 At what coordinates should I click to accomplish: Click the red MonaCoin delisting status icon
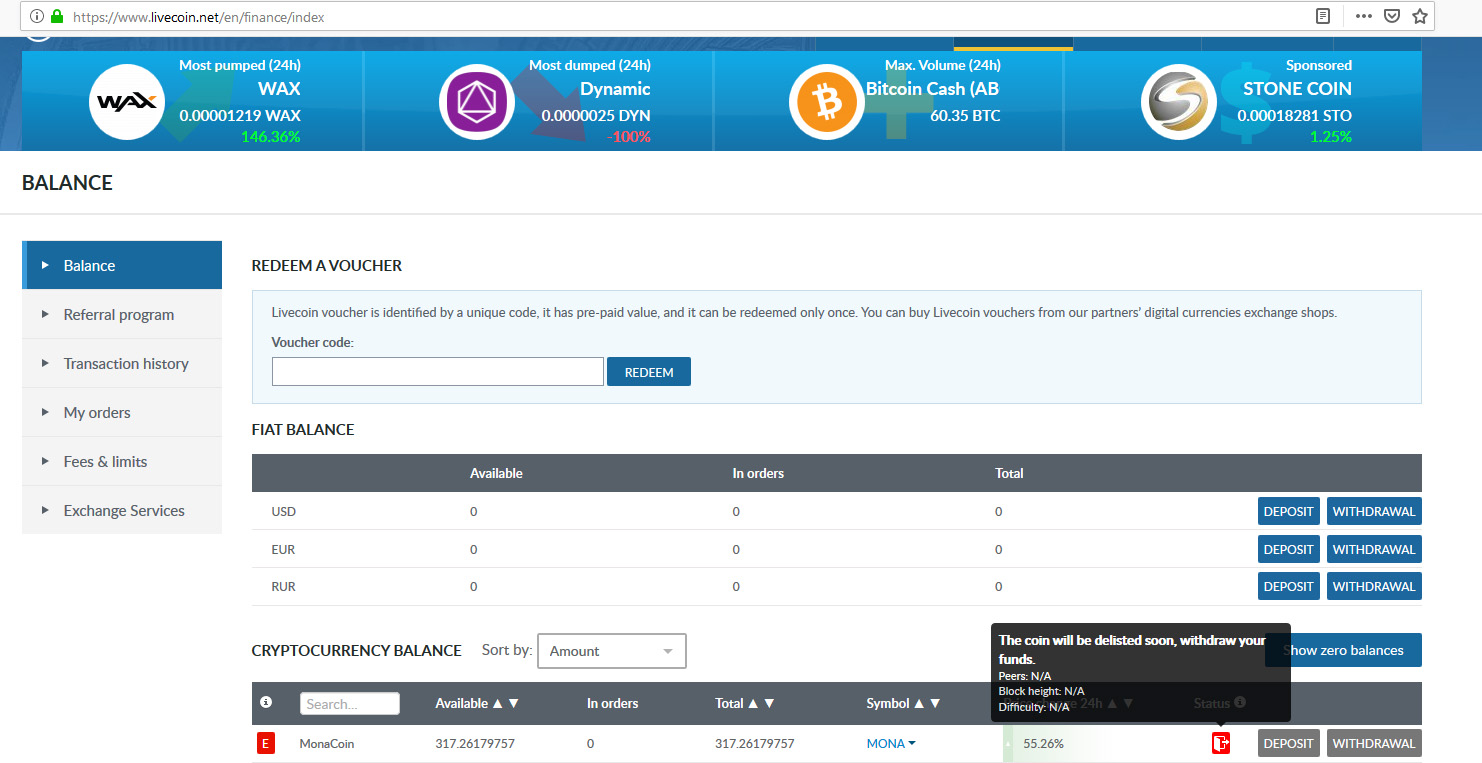point(1220,743)
